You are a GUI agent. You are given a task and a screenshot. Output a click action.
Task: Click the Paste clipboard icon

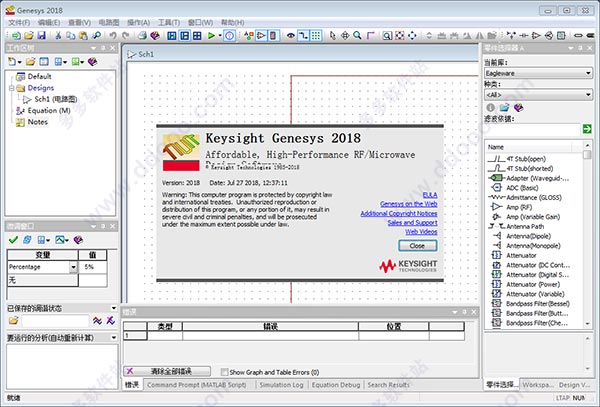tap(83, 36)
